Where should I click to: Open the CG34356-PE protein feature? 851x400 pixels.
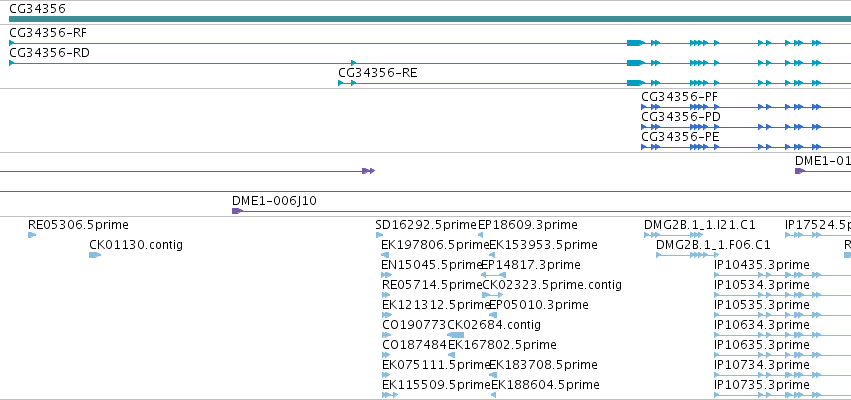[680, 137]
